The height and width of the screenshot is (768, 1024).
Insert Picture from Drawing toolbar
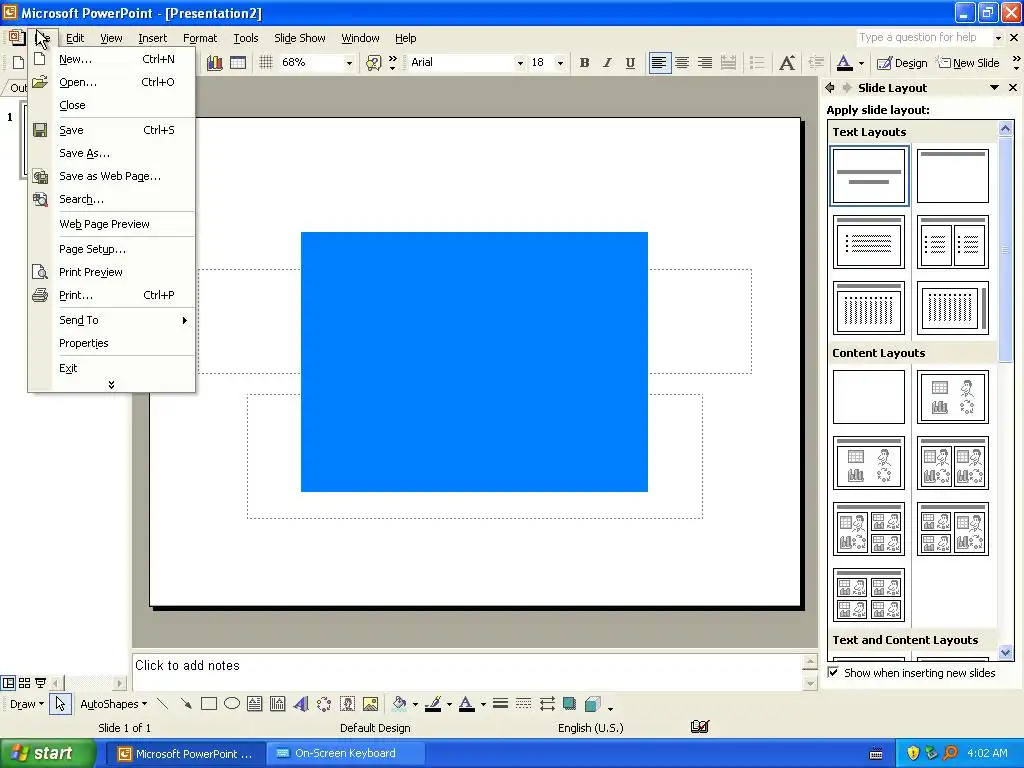370,704
